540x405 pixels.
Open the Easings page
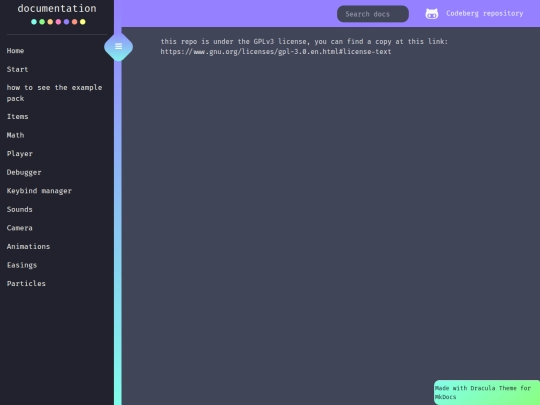tap(22, 265)
